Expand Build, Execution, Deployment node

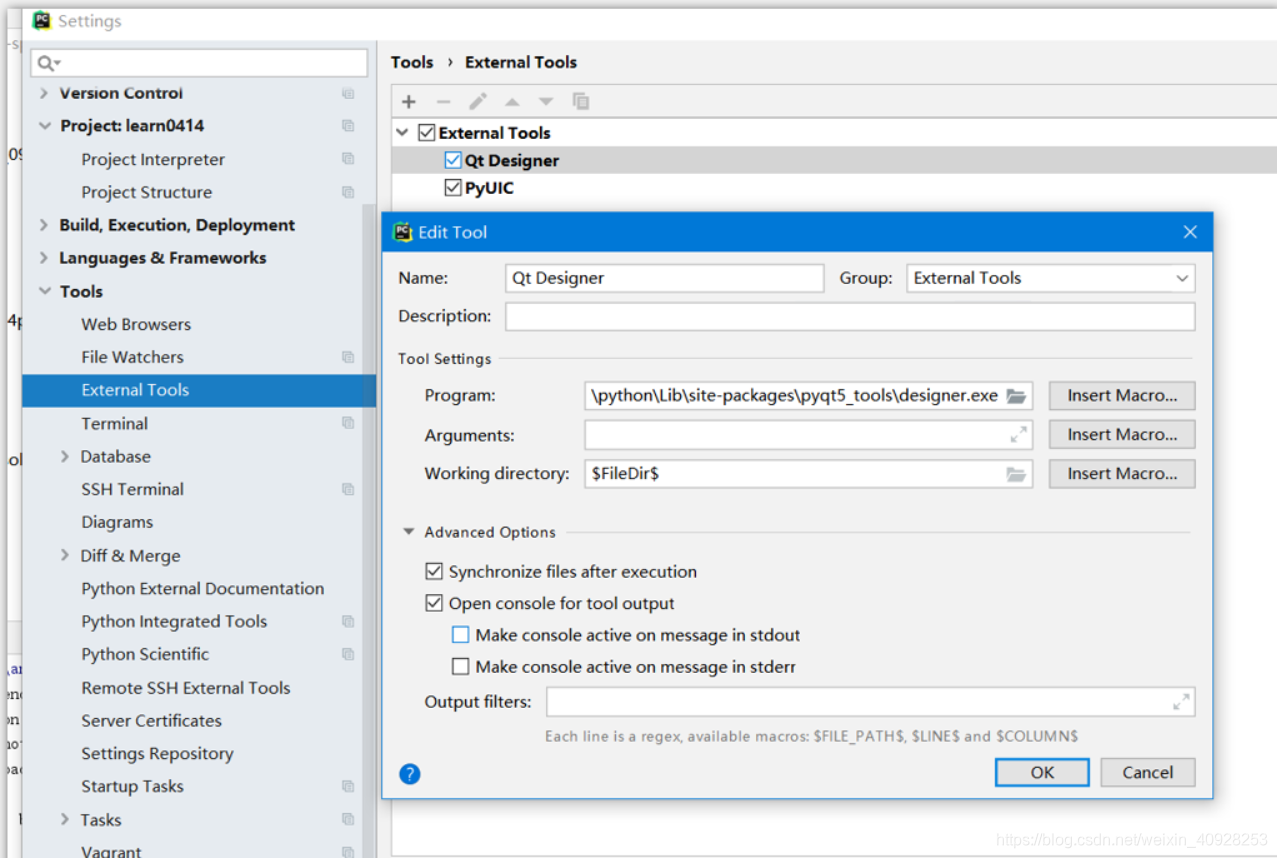click(x=43, y=225)
